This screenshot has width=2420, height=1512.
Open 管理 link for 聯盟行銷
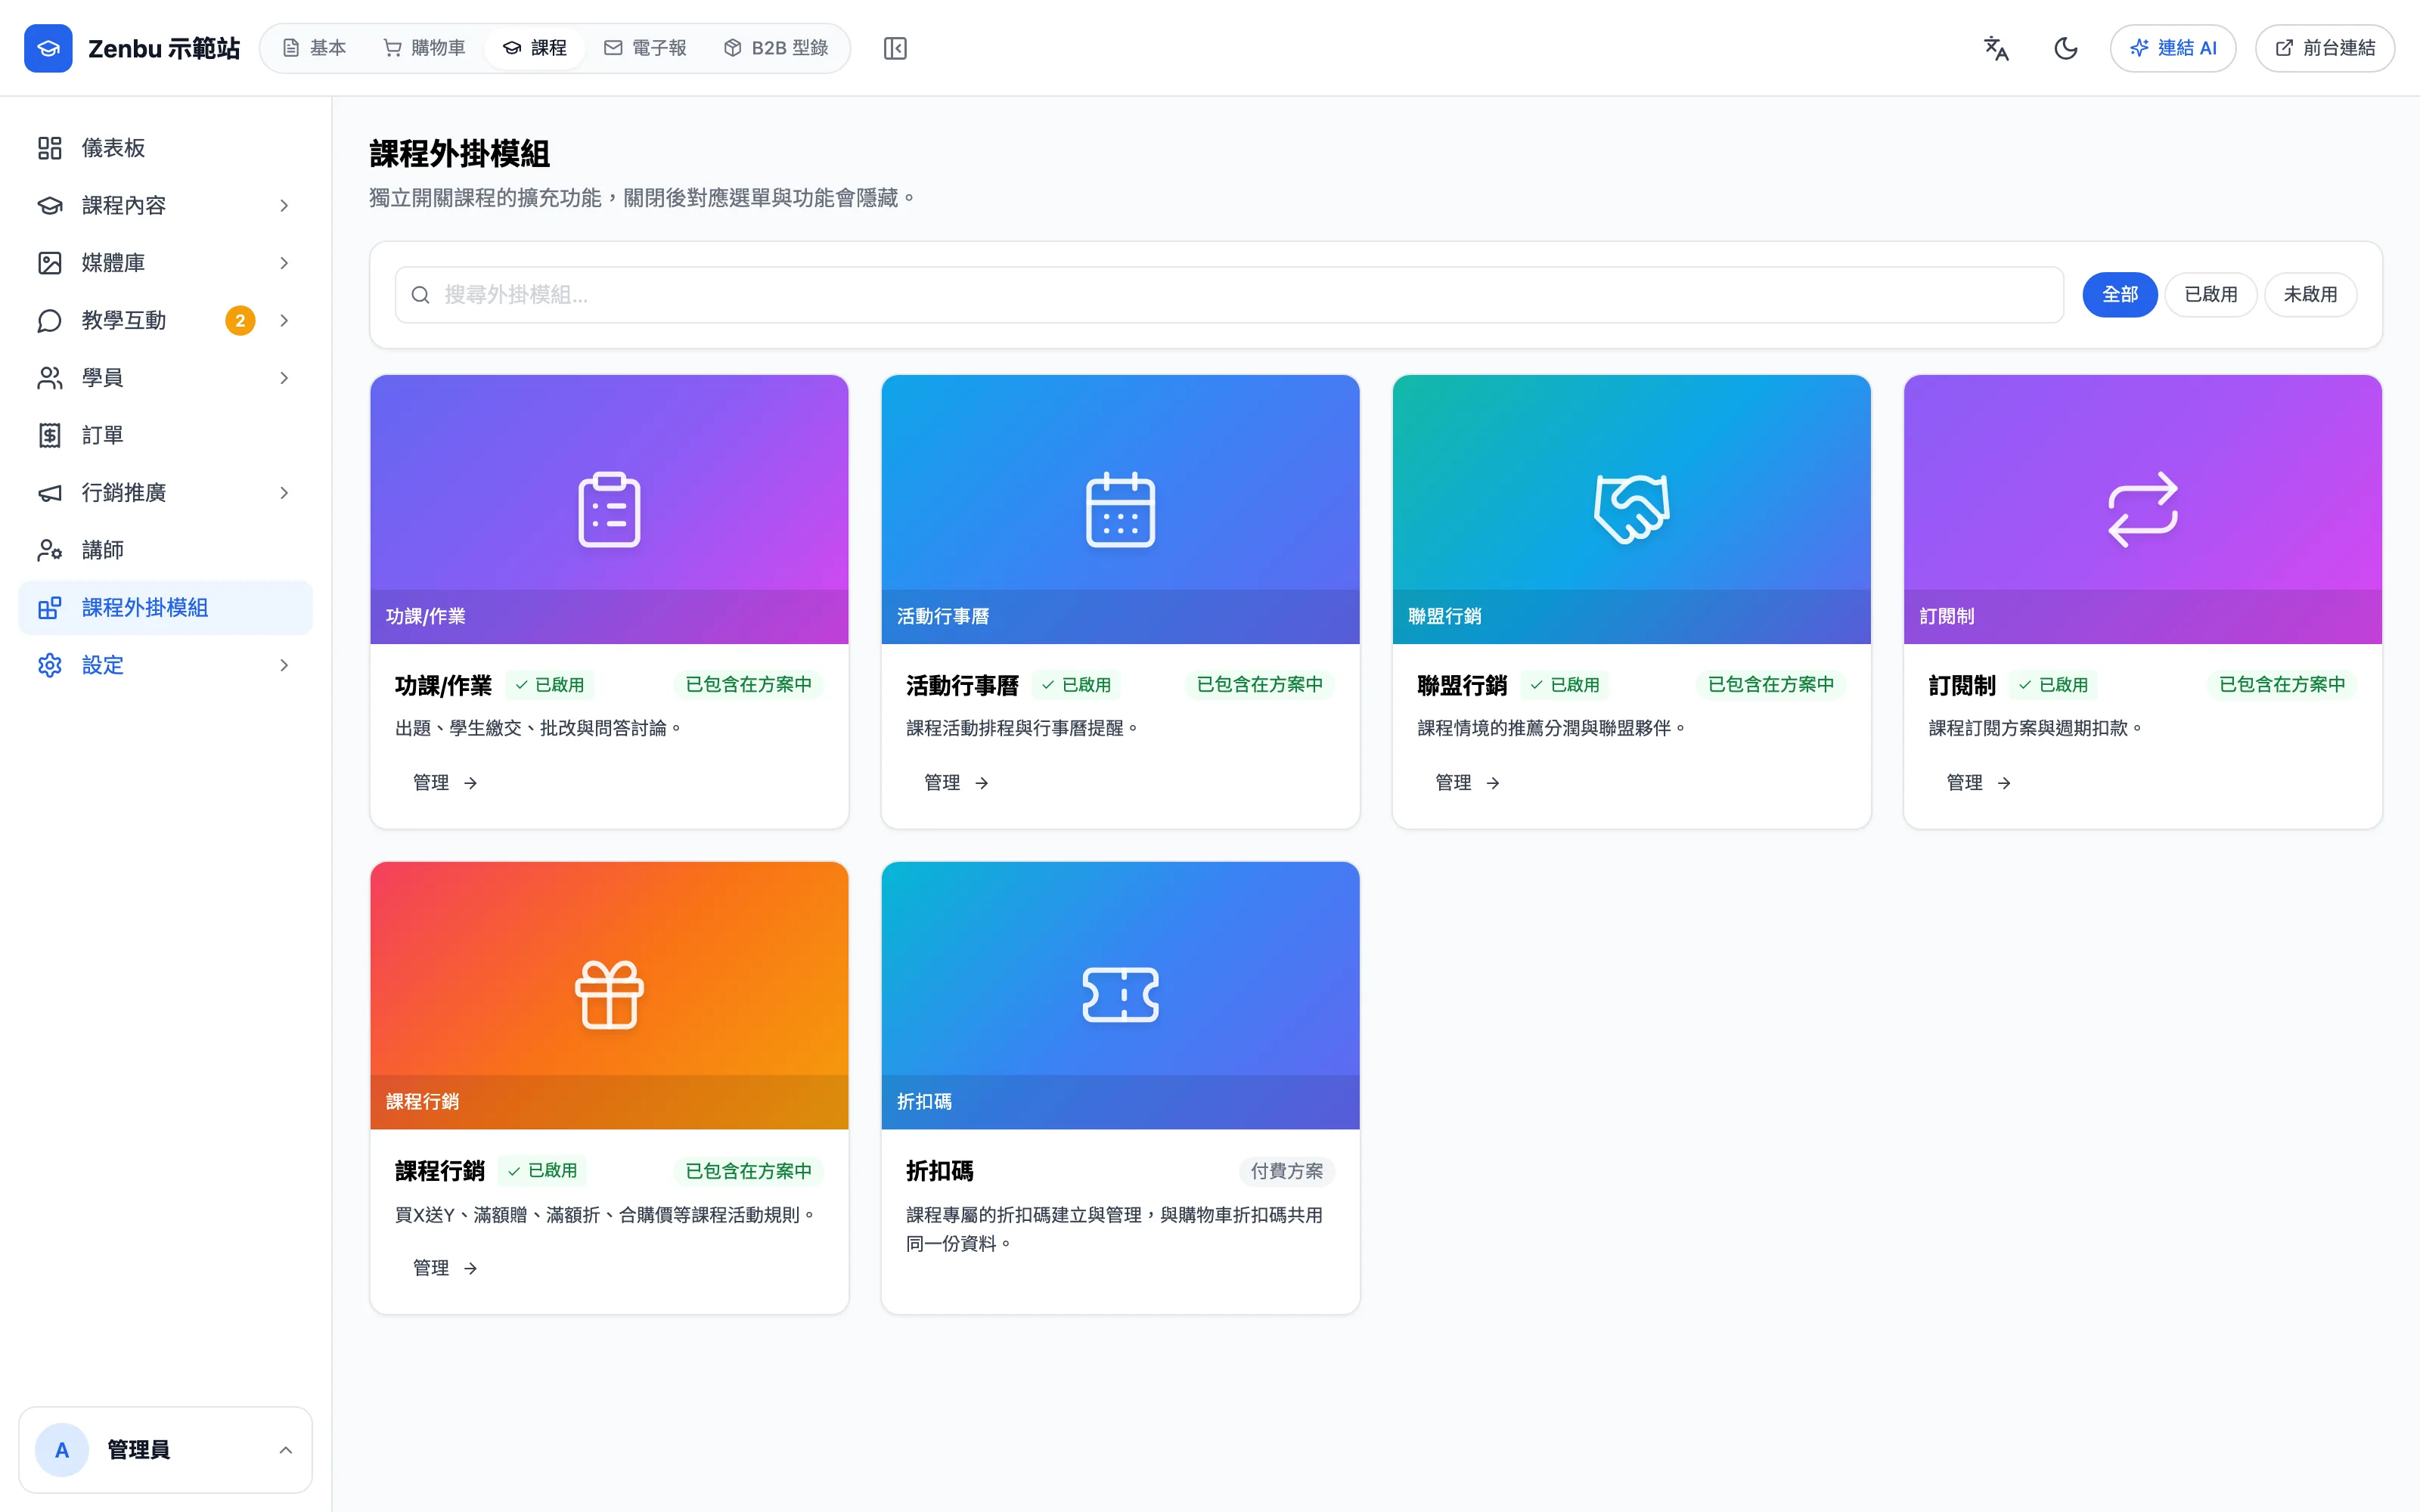pos(1467,782)
